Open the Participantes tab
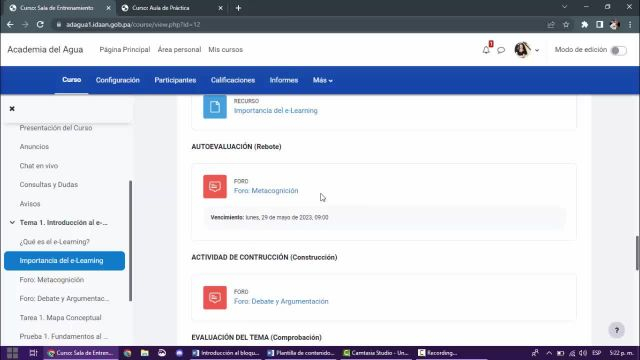Viewport: 640px width, 360px height. [175, 80]
